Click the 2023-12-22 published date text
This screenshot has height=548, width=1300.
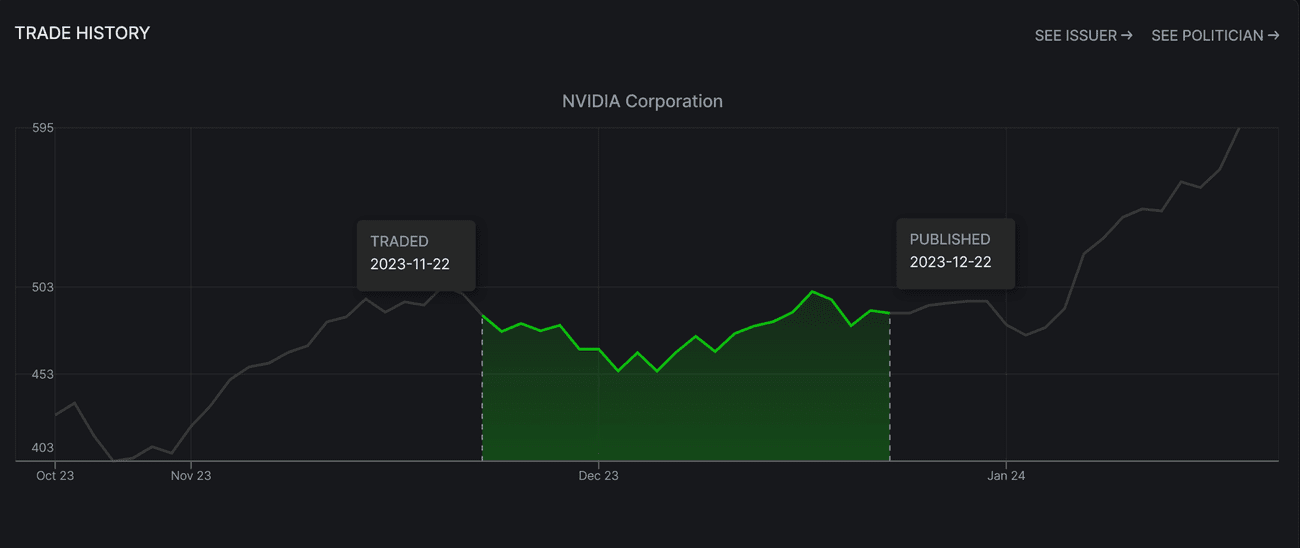[950, 261]
